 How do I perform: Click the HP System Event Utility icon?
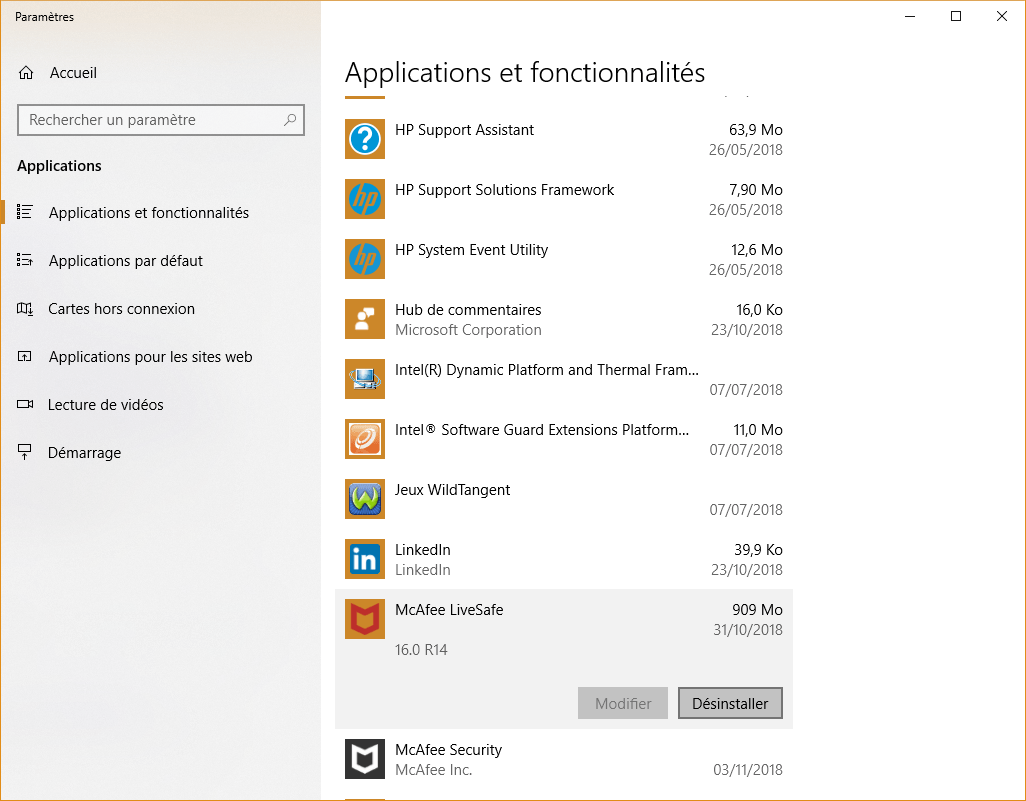(x=365, y=260)
